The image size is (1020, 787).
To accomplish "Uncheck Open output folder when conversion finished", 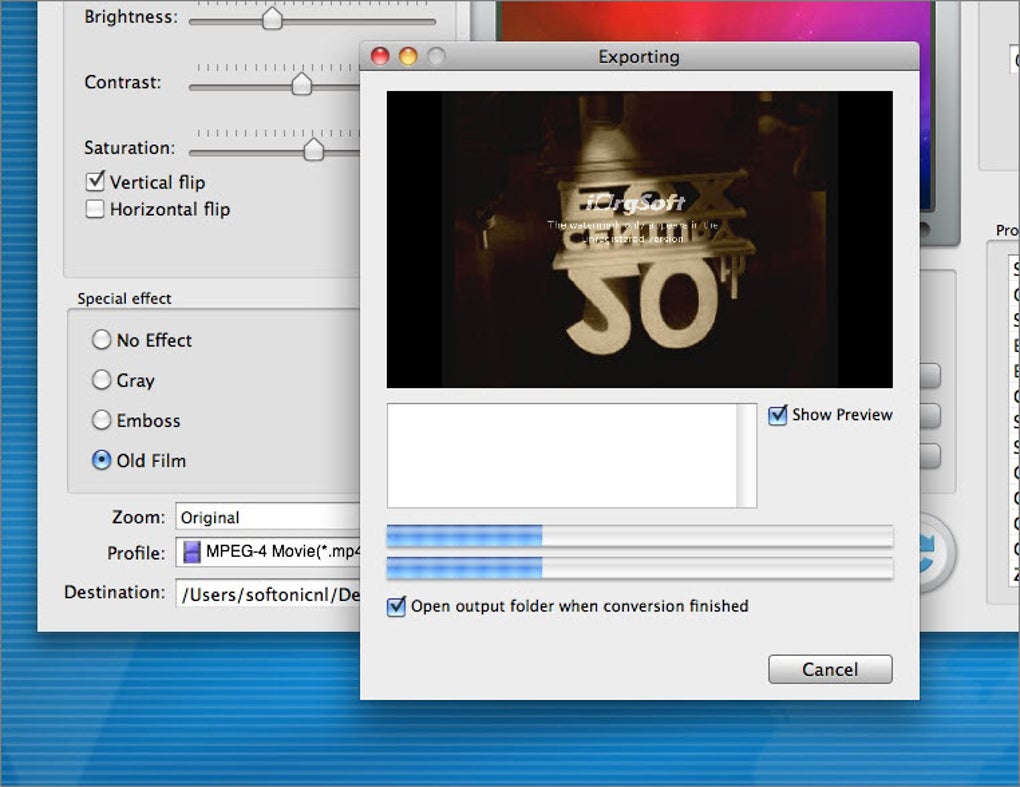I will coord(395,606).
